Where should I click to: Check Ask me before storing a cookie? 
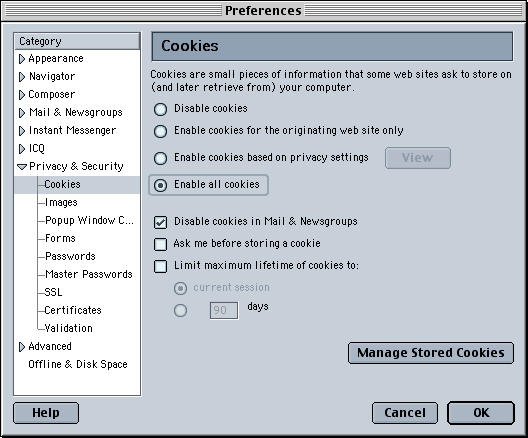(x=160, y=244)
